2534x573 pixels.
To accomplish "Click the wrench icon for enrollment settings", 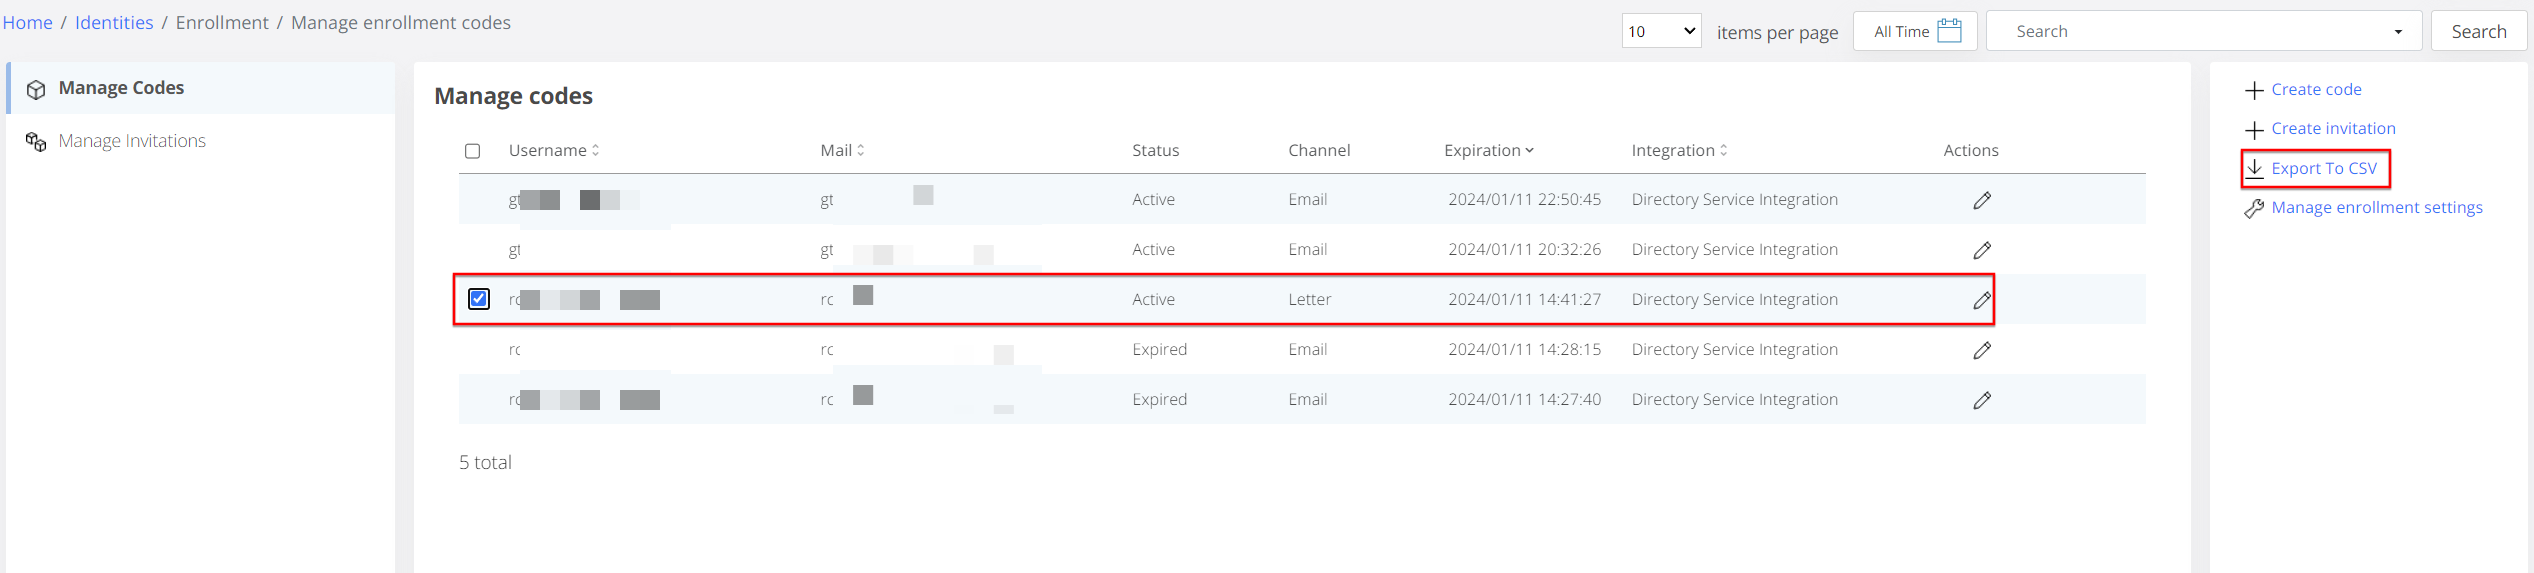I will tap(2254, 208).
